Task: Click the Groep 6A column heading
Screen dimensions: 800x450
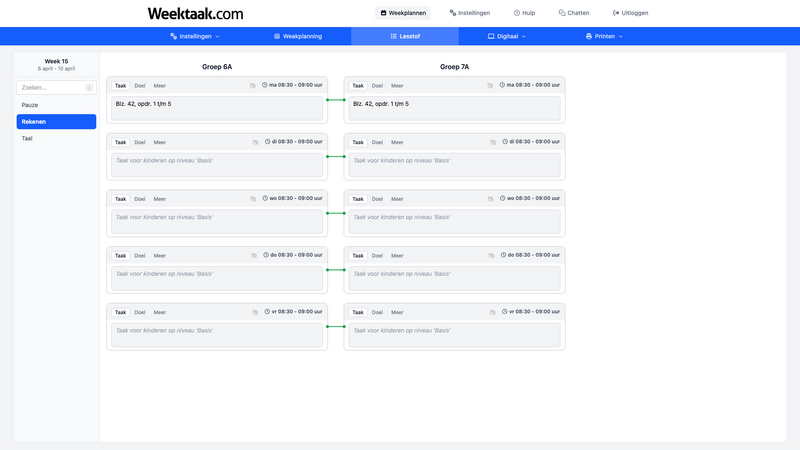Action: coord(217,67)
